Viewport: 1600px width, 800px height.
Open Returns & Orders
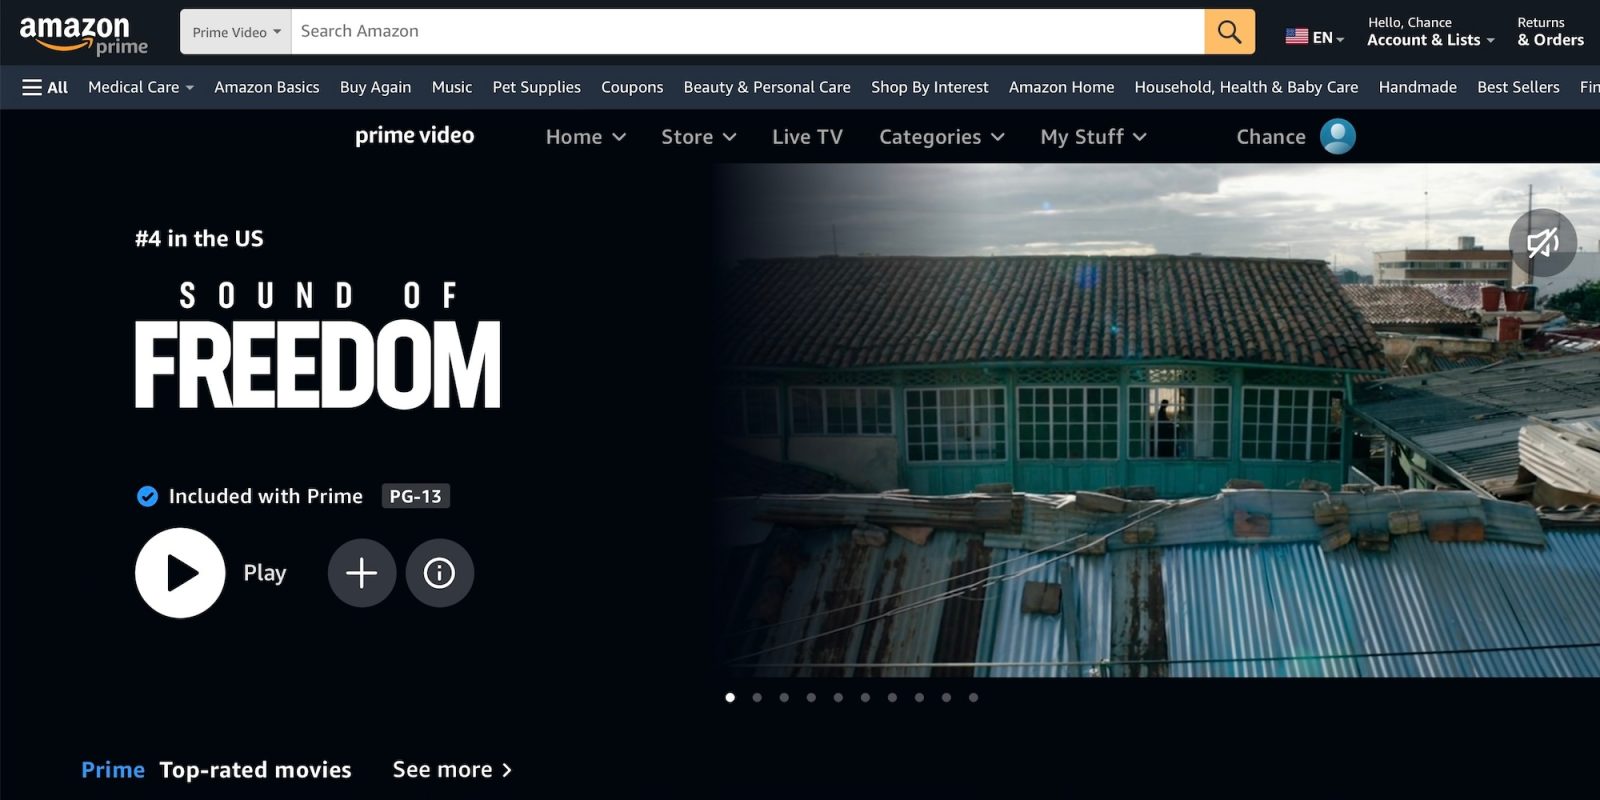(x=1549, y=32)
